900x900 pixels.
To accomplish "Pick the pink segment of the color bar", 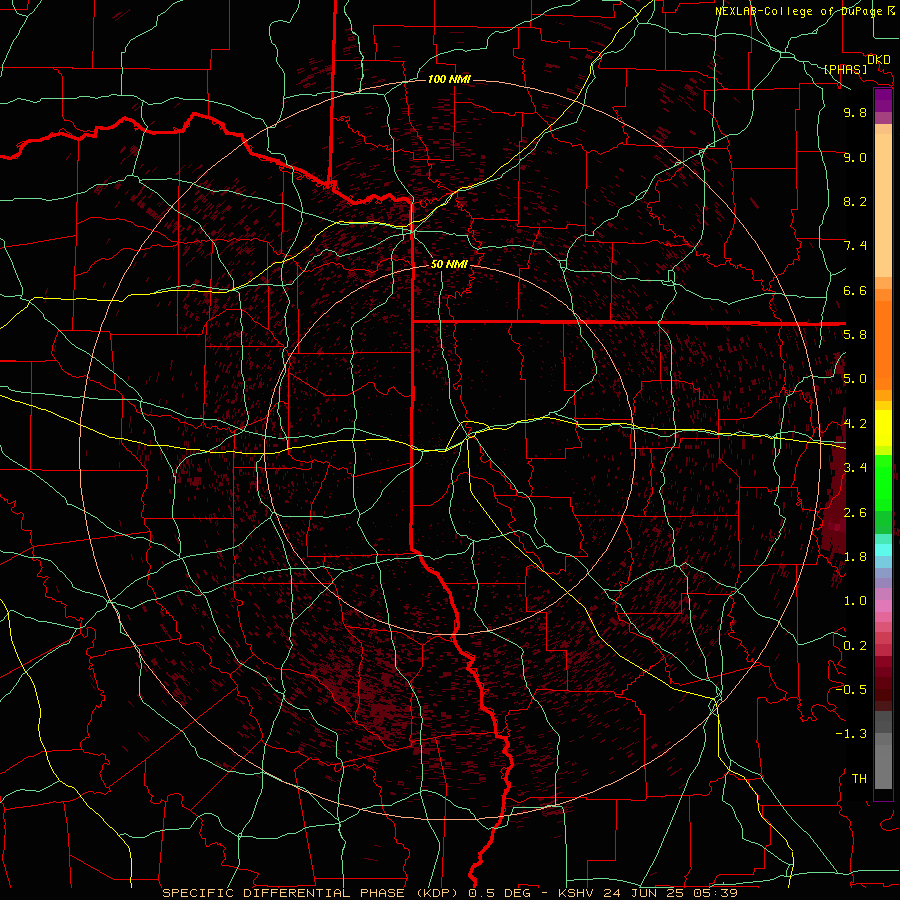I will click(883, 606).
